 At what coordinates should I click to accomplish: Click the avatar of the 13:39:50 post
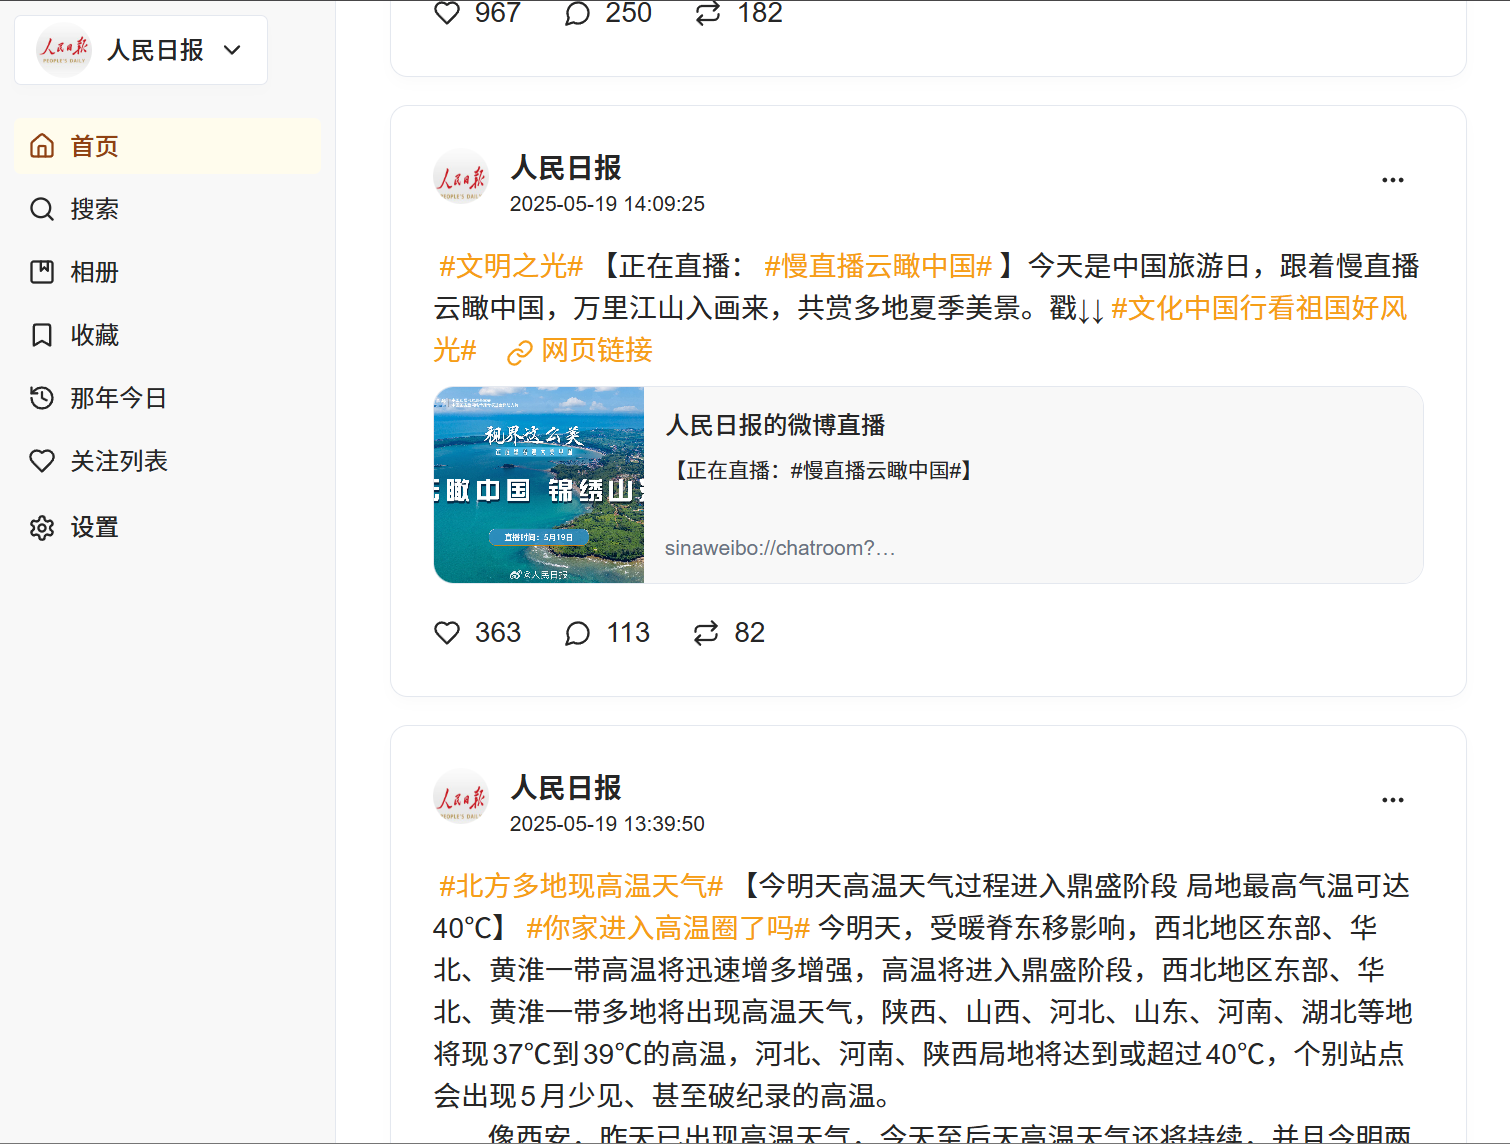(461, 798)
